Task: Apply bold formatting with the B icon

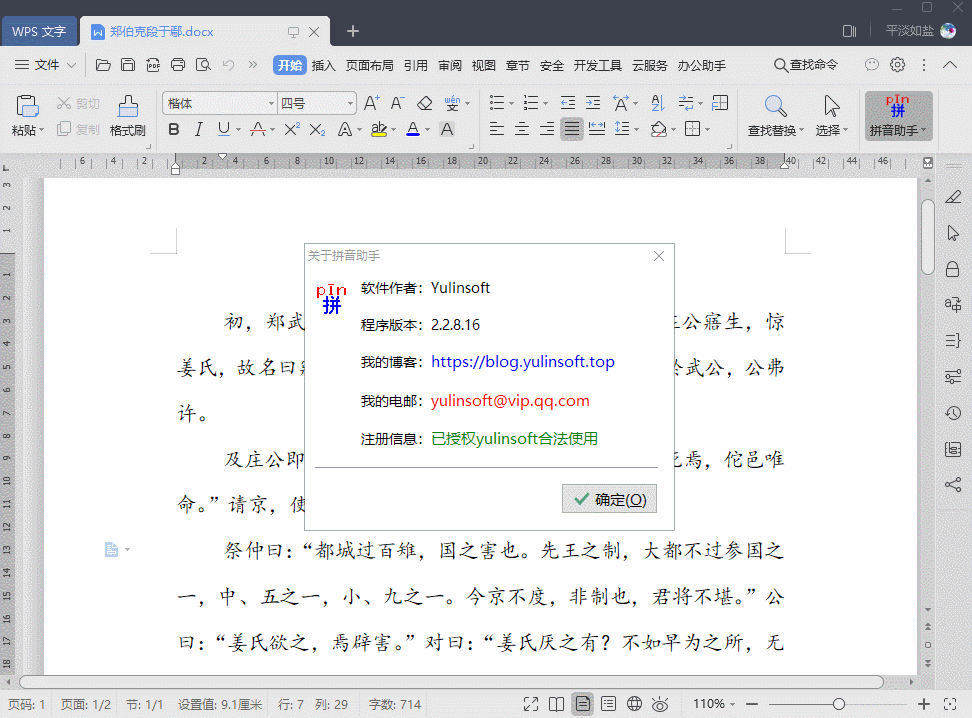Action: coord(174,129)
